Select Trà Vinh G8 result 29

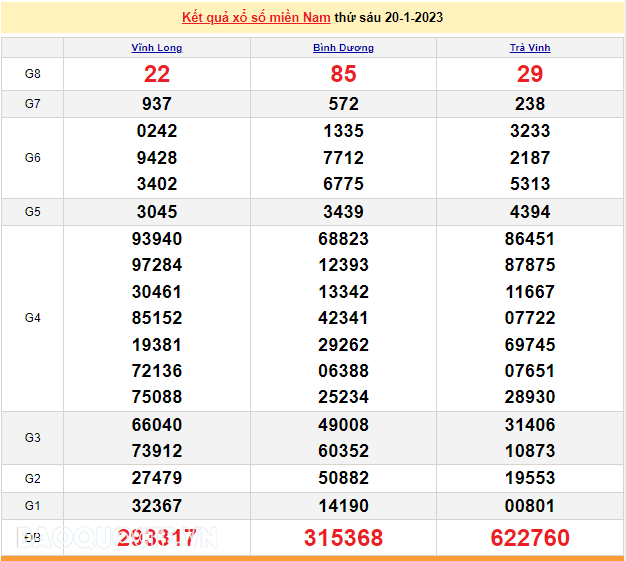pos(530,74)
